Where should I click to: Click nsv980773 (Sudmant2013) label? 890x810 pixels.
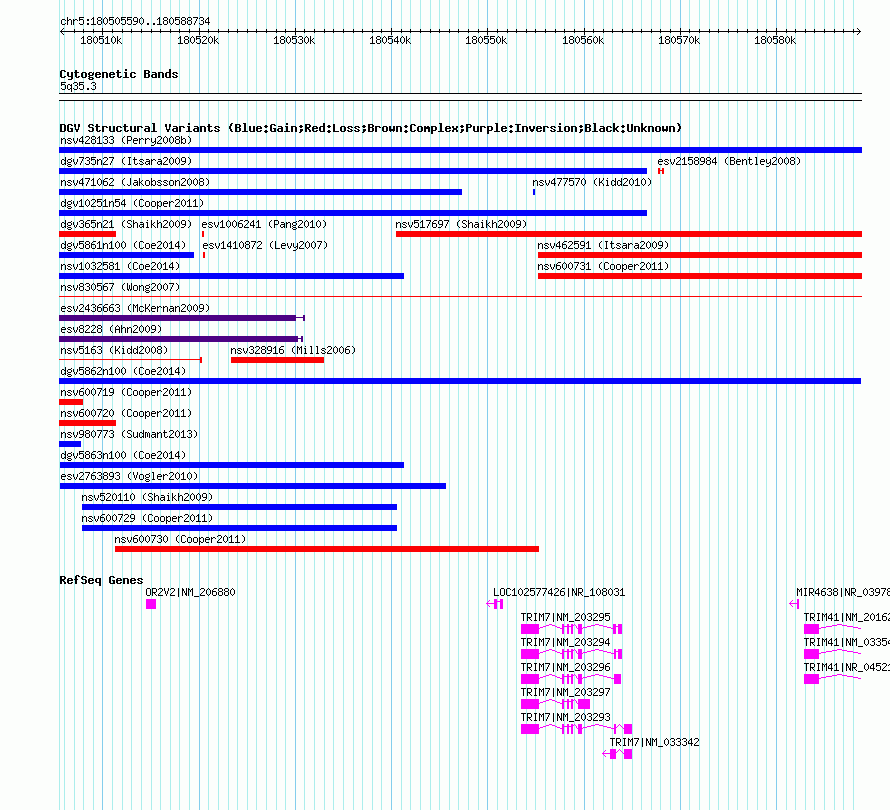(129, 434)
